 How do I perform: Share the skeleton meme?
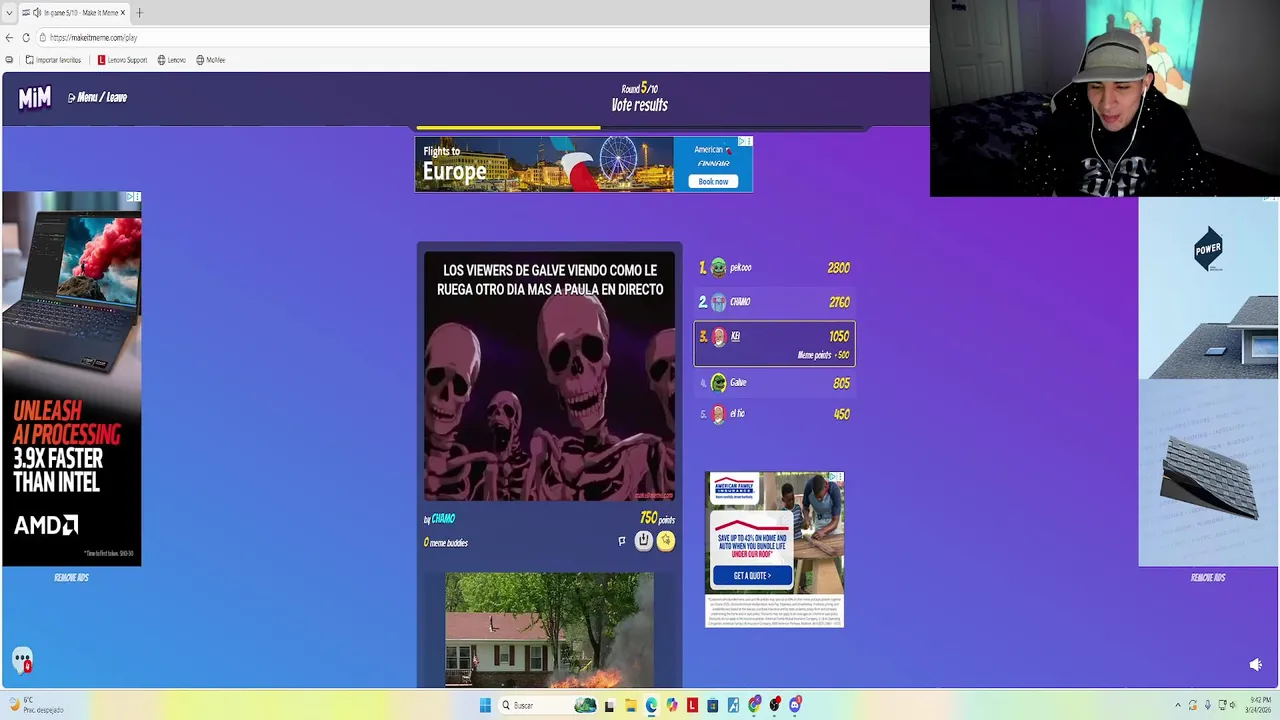point(644,541)
